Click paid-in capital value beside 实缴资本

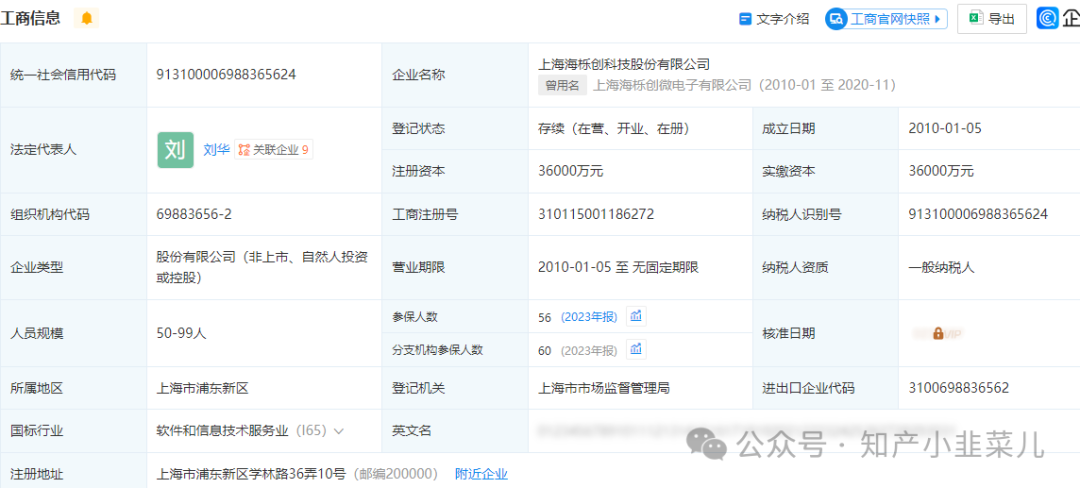pos(941,171)
